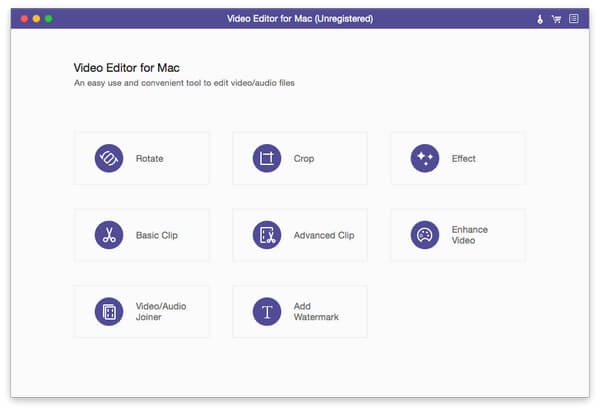
Task: Open the Effect sparkle icon
Action: (x=425, y=158)
